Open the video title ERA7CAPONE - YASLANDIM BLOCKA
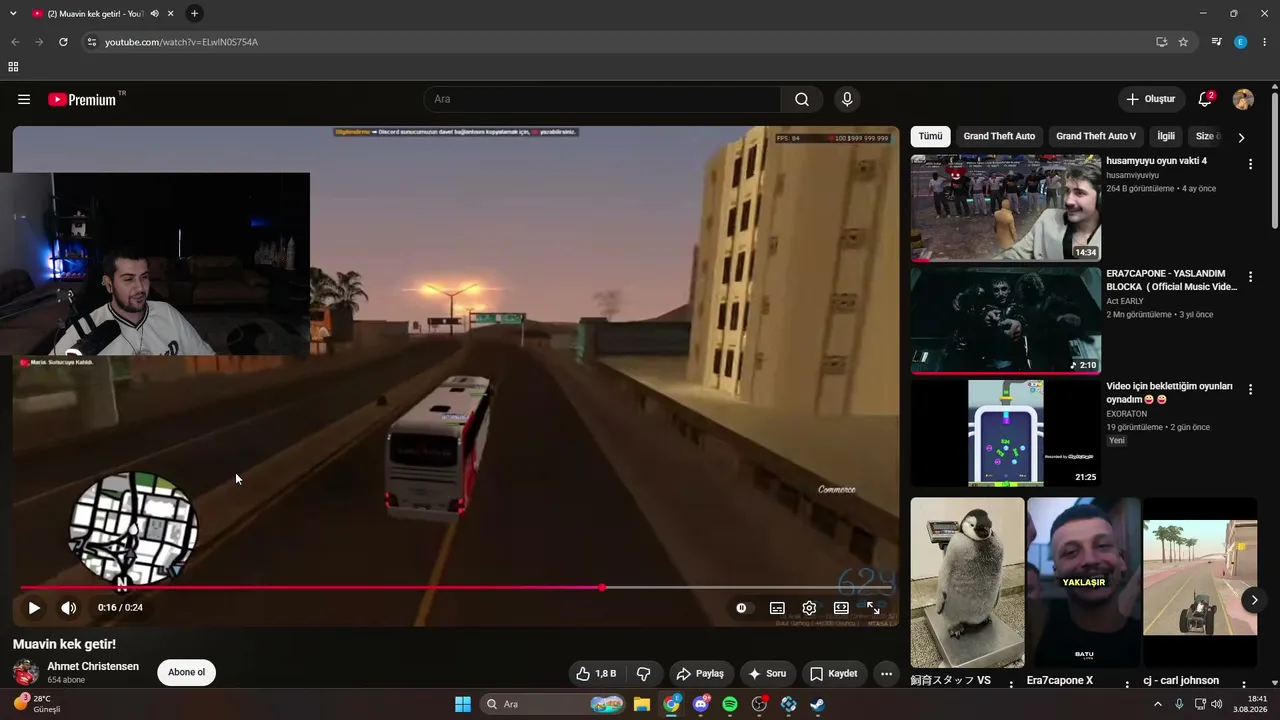Viewport: 1280px width, 720px height. pyautogui.click(x=1172, y=280)
